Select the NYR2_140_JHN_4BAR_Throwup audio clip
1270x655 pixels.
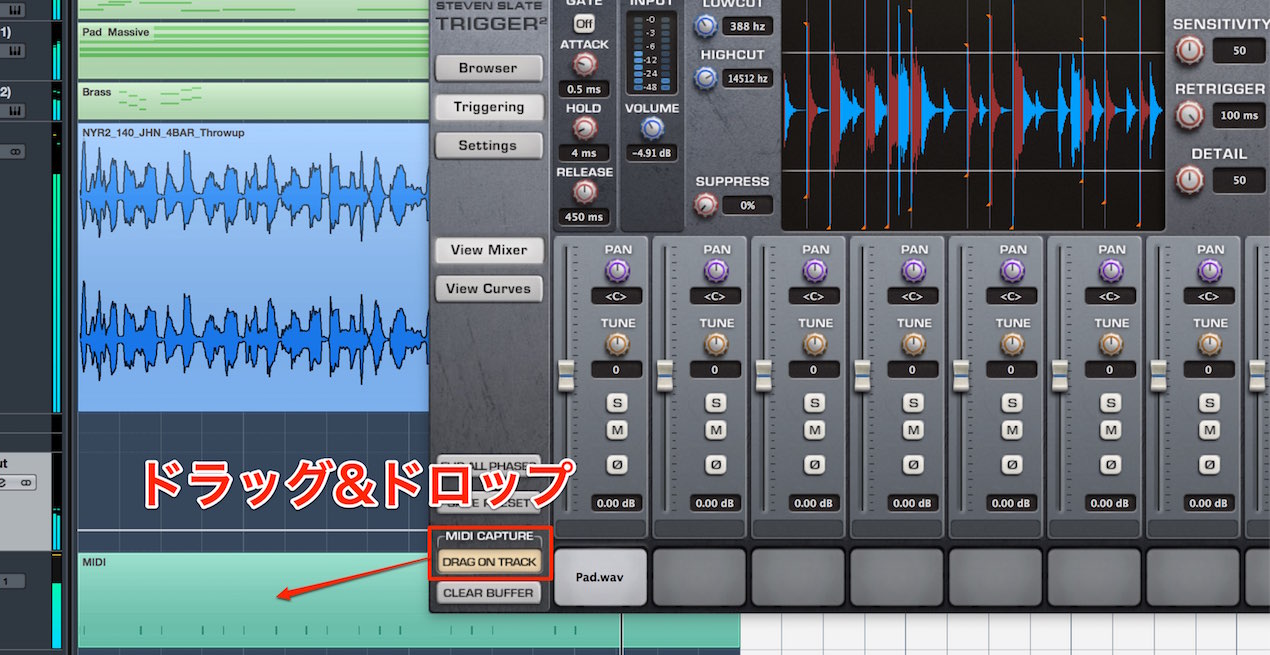[x=254, y=267]
